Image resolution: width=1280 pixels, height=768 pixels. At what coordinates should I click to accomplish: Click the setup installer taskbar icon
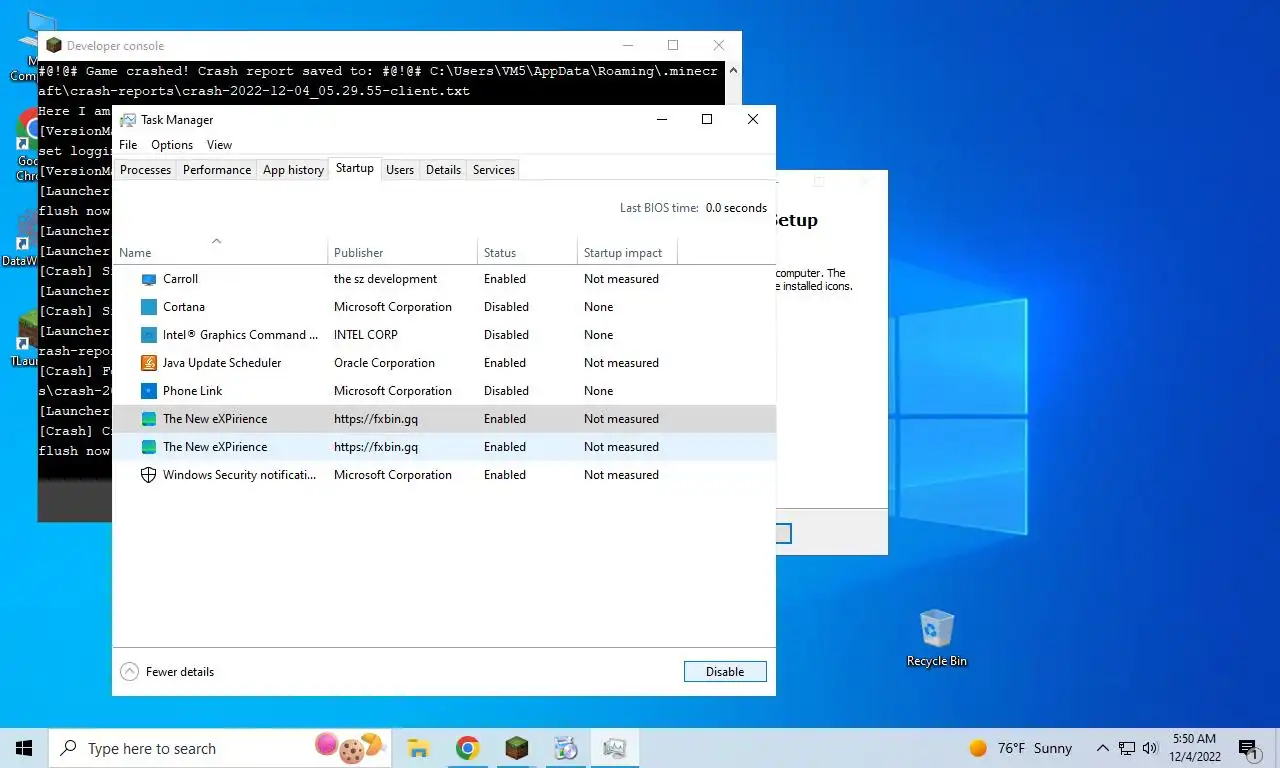(x=565, y=748)
